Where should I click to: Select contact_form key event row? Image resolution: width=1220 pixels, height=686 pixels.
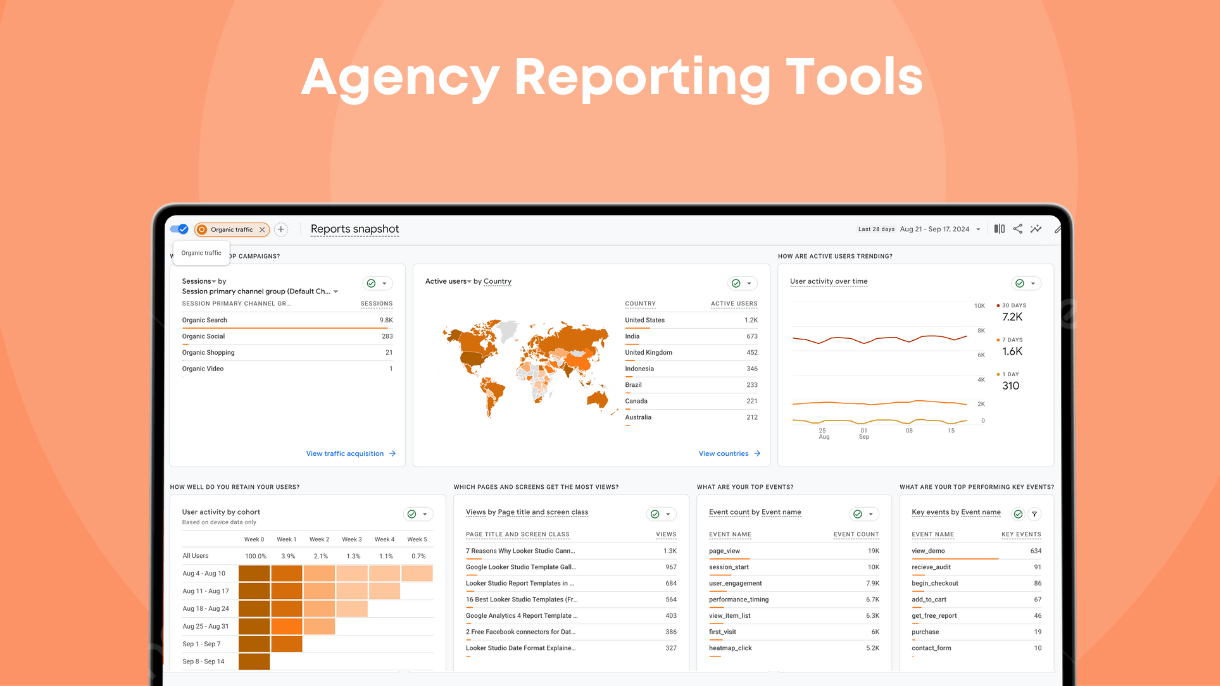(976, 648)
